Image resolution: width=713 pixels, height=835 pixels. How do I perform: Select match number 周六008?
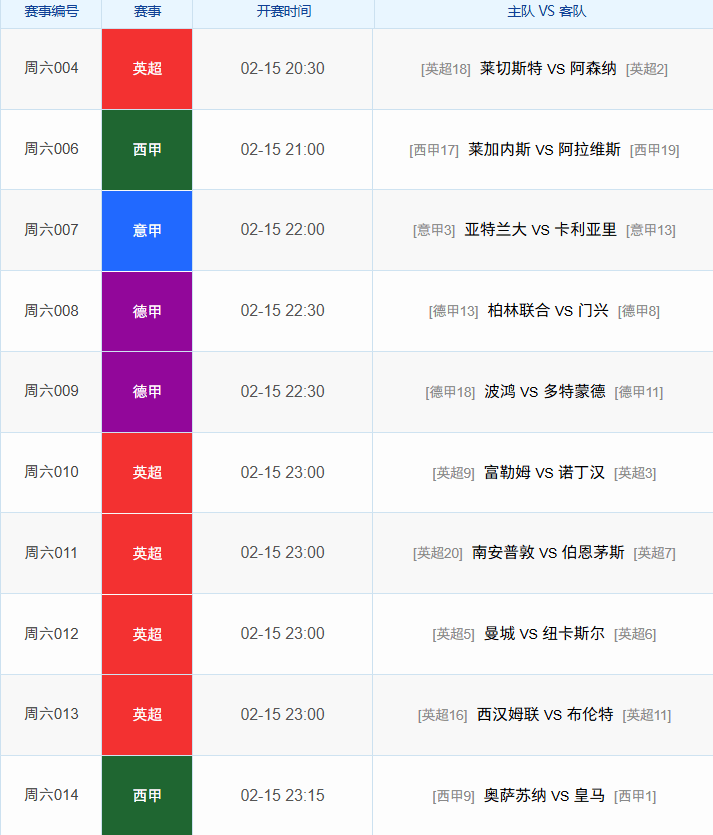coord(51,311)
